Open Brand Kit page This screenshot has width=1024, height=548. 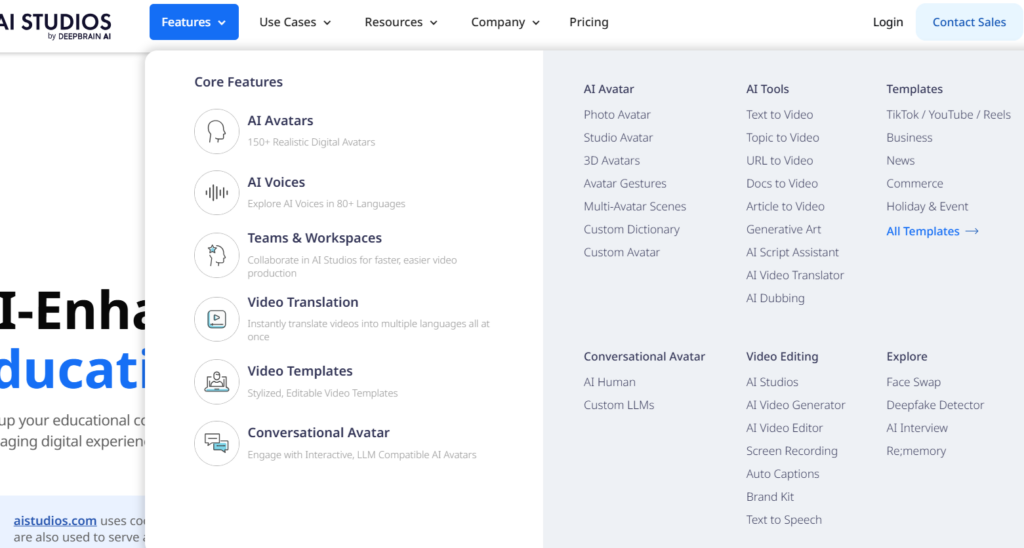point(770,496)
